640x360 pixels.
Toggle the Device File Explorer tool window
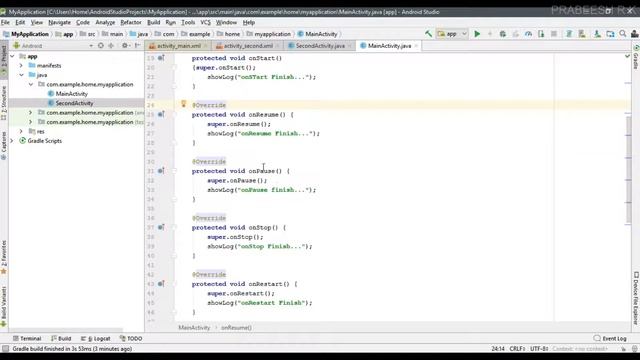click(x=636, y=298)
